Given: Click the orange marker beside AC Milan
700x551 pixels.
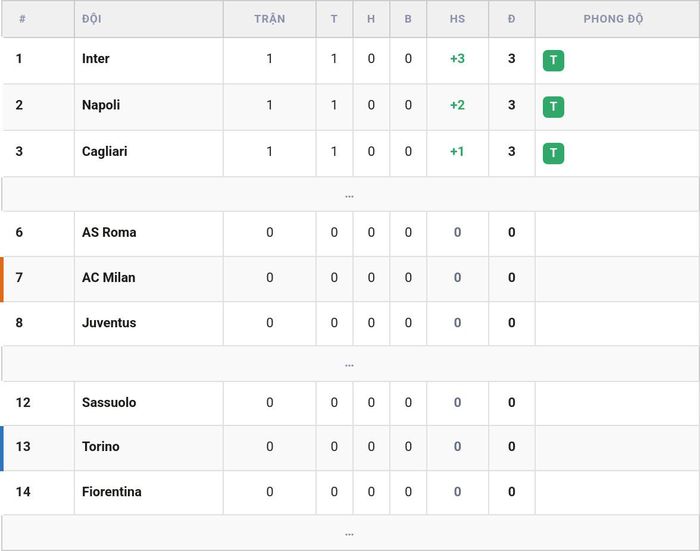Looking at the screenshot, I should click(2, 279).
